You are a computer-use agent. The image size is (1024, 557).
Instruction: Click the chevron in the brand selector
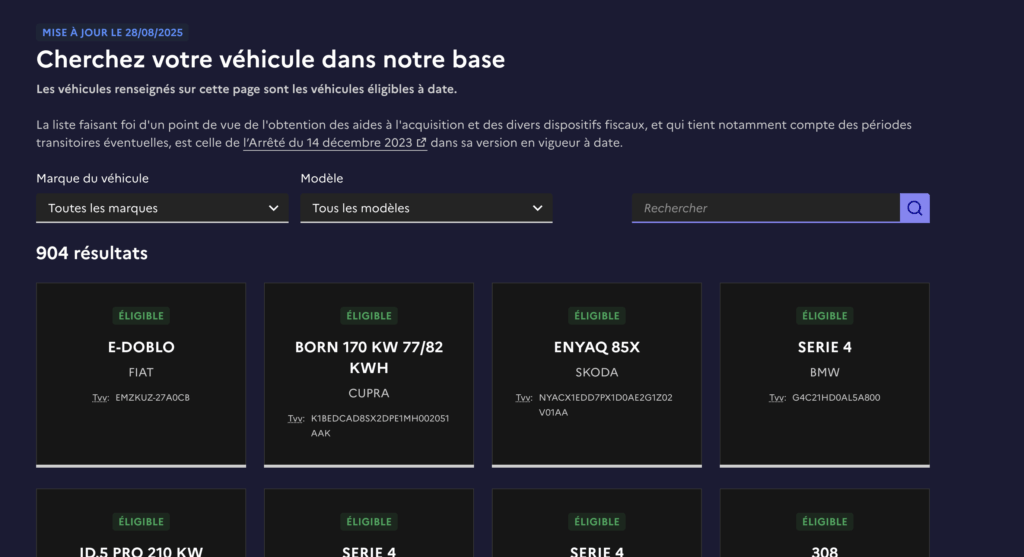click(273, 208)
